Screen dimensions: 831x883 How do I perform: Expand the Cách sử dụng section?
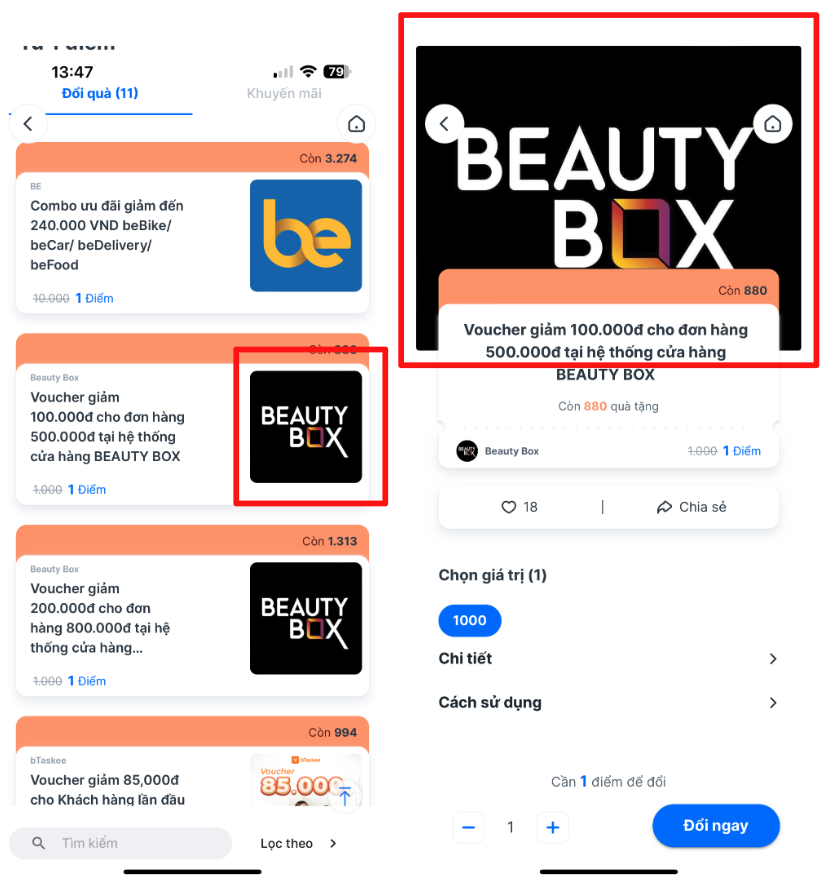tap(608, 703)
